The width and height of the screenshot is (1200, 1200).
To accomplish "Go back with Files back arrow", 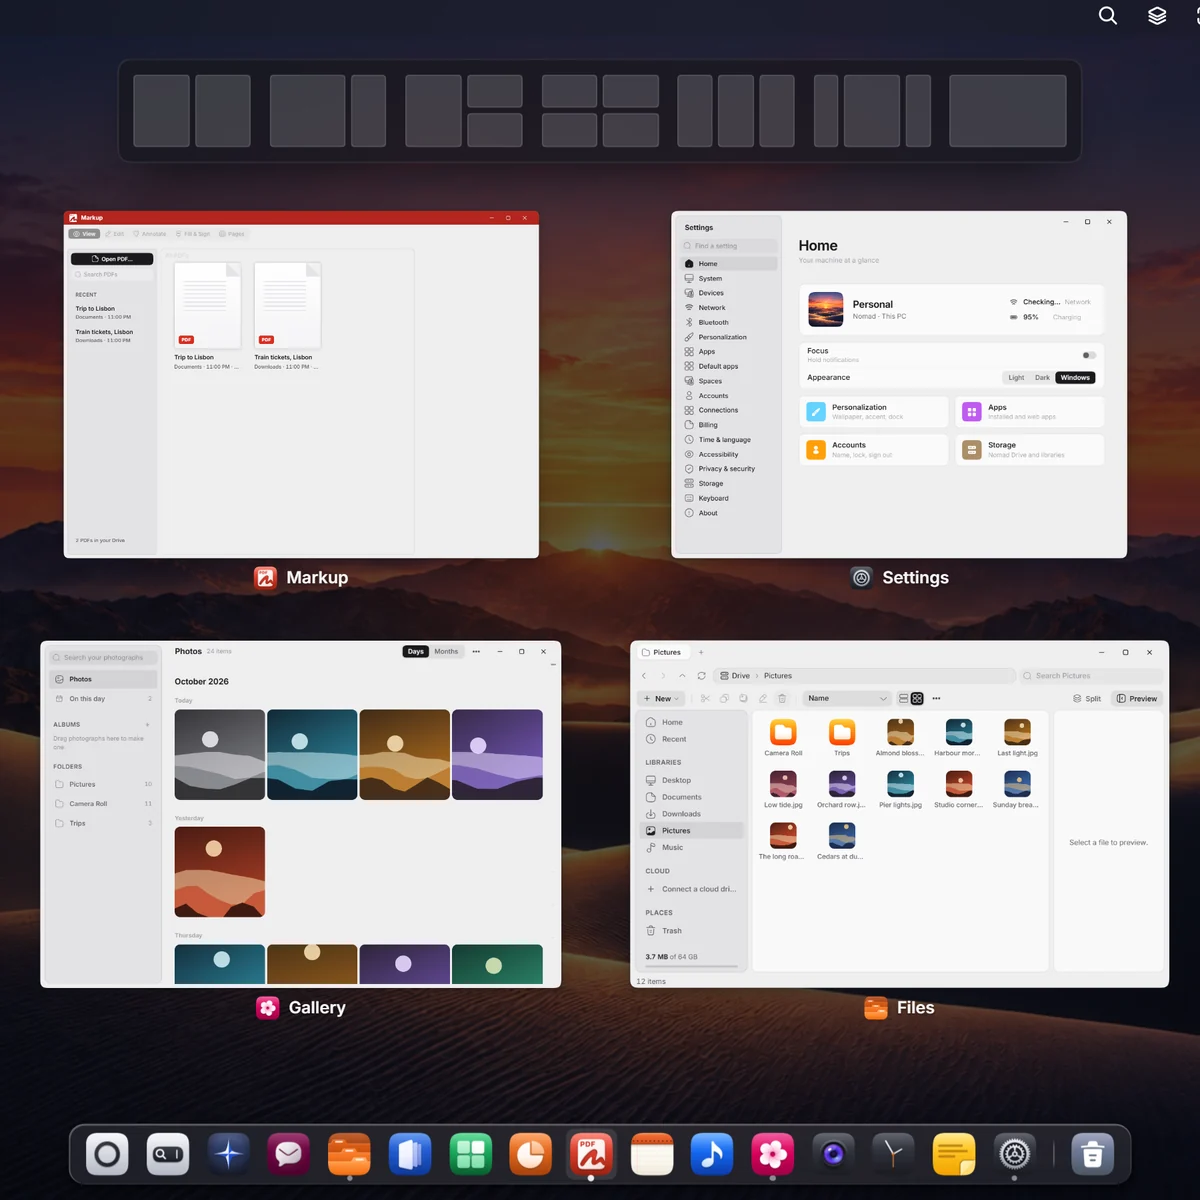I will [x=644, y=676].
